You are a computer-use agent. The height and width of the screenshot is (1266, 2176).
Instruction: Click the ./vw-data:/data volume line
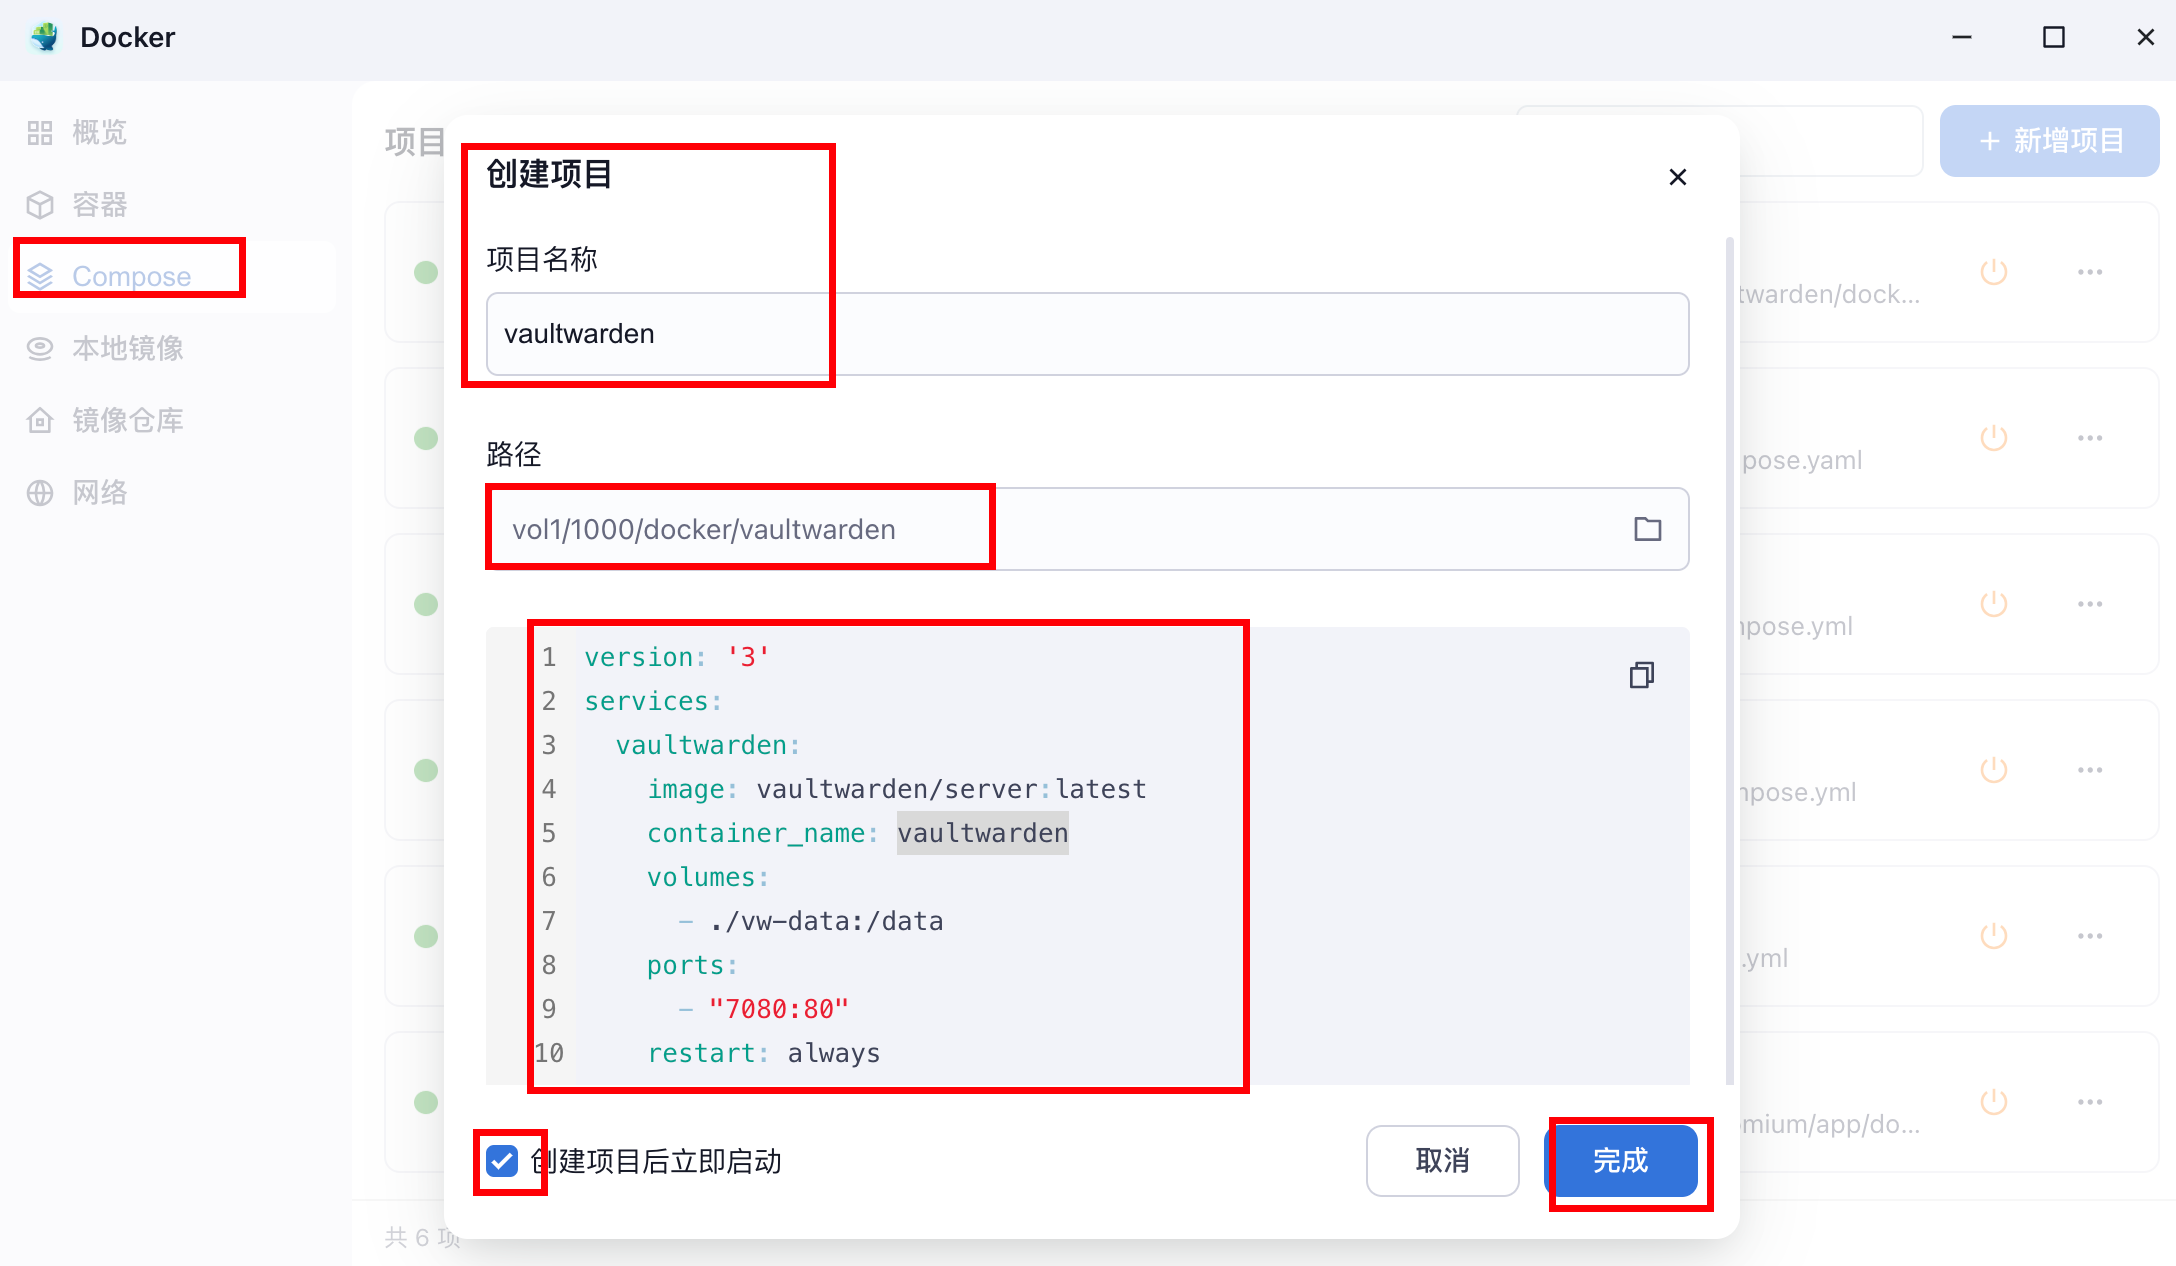[x=811, y=921]
